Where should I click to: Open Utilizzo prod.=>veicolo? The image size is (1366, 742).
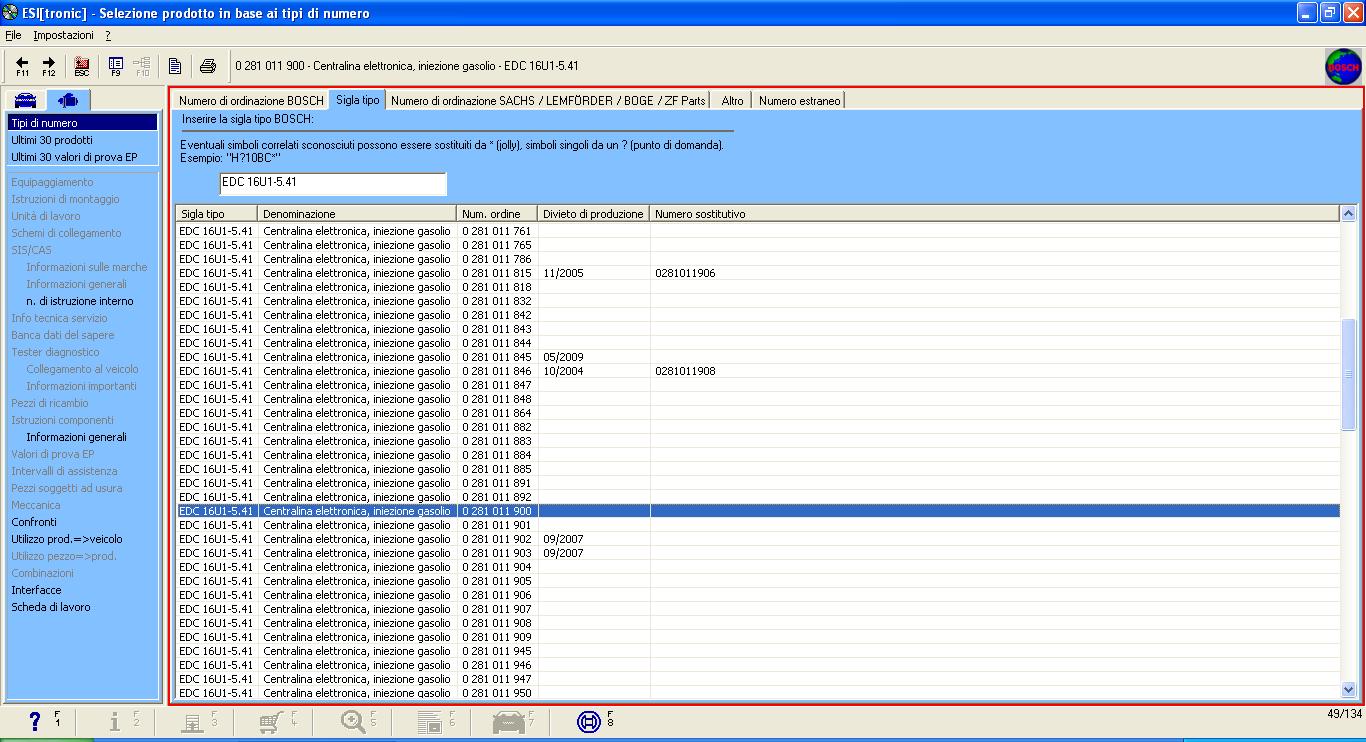(x=66, y=539)
